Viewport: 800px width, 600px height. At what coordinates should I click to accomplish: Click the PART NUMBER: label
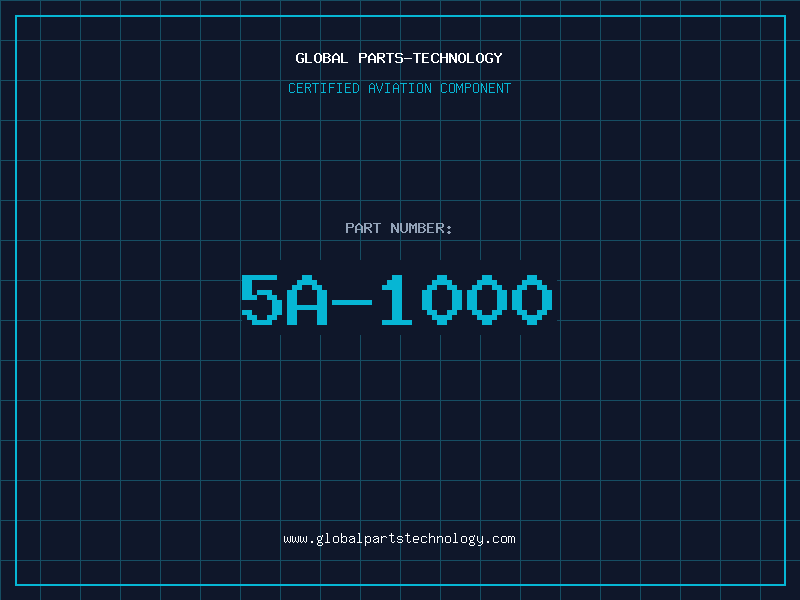398,228
